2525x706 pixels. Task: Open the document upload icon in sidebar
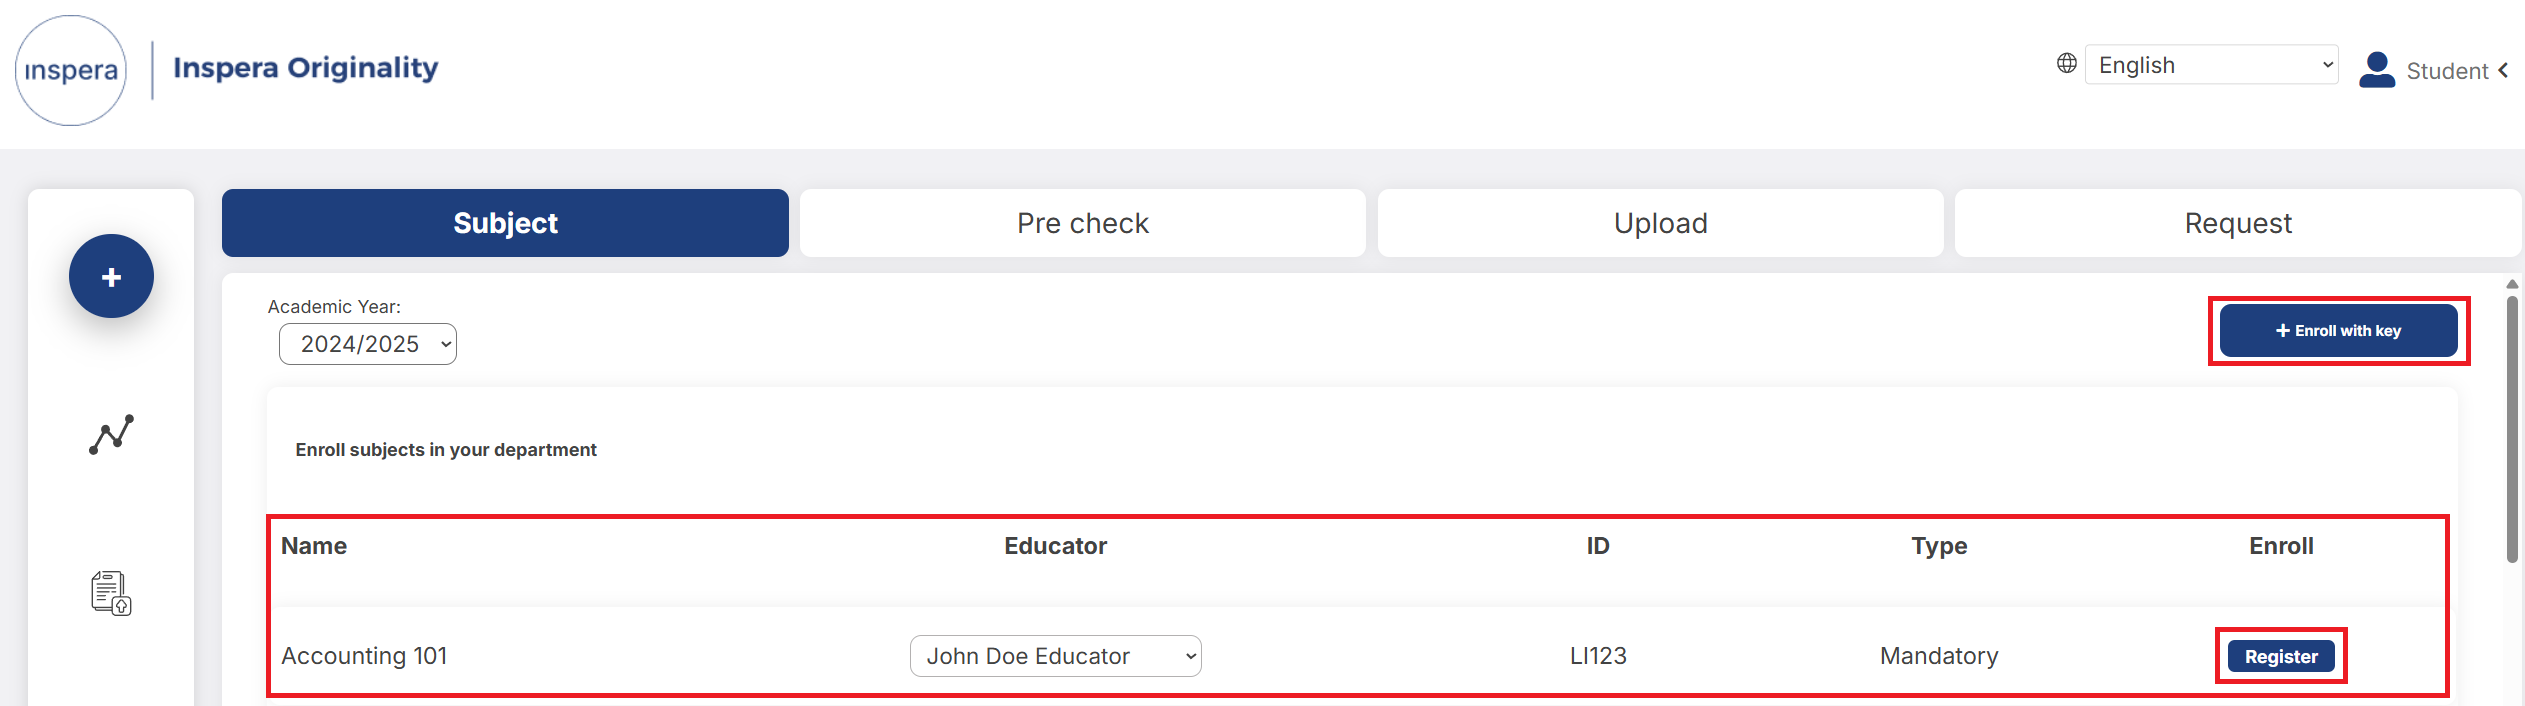click(x=111, y=593)
